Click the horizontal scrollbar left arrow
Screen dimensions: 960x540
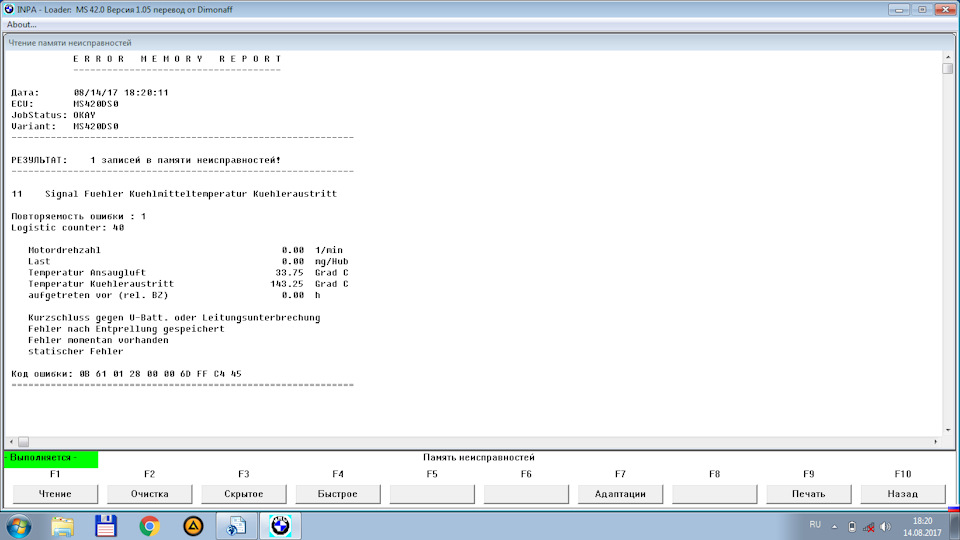pos(11,441)
